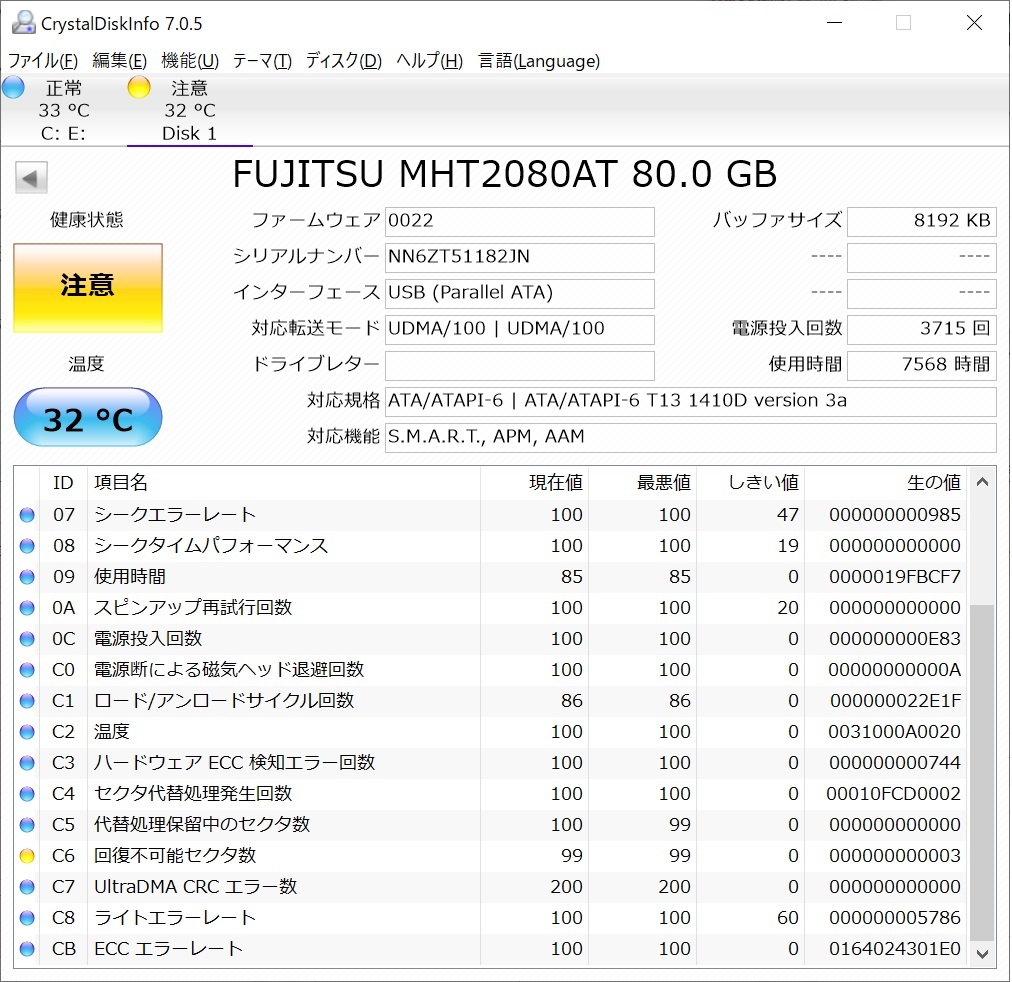This screenshot has width=1012, height=982.
Task: Select raw value 00010FCD0002
Action: 894,794
